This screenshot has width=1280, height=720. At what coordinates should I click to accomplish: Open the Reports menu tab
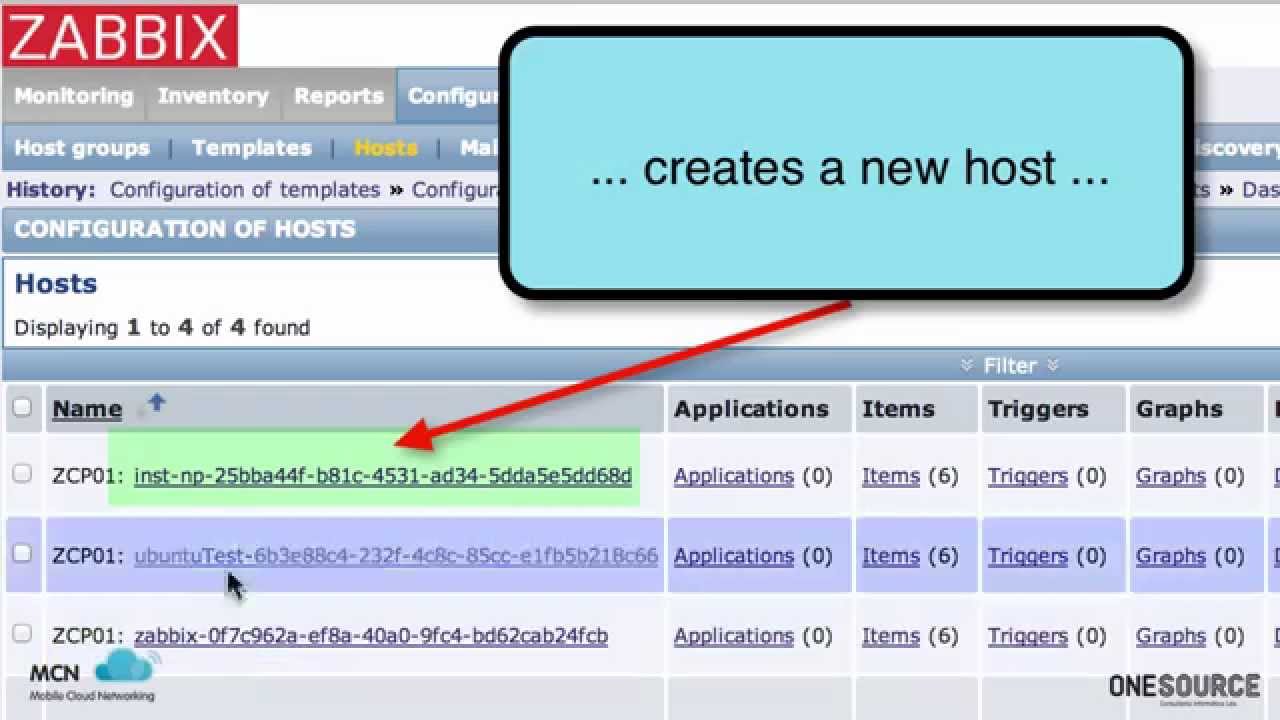click(338, 96)
